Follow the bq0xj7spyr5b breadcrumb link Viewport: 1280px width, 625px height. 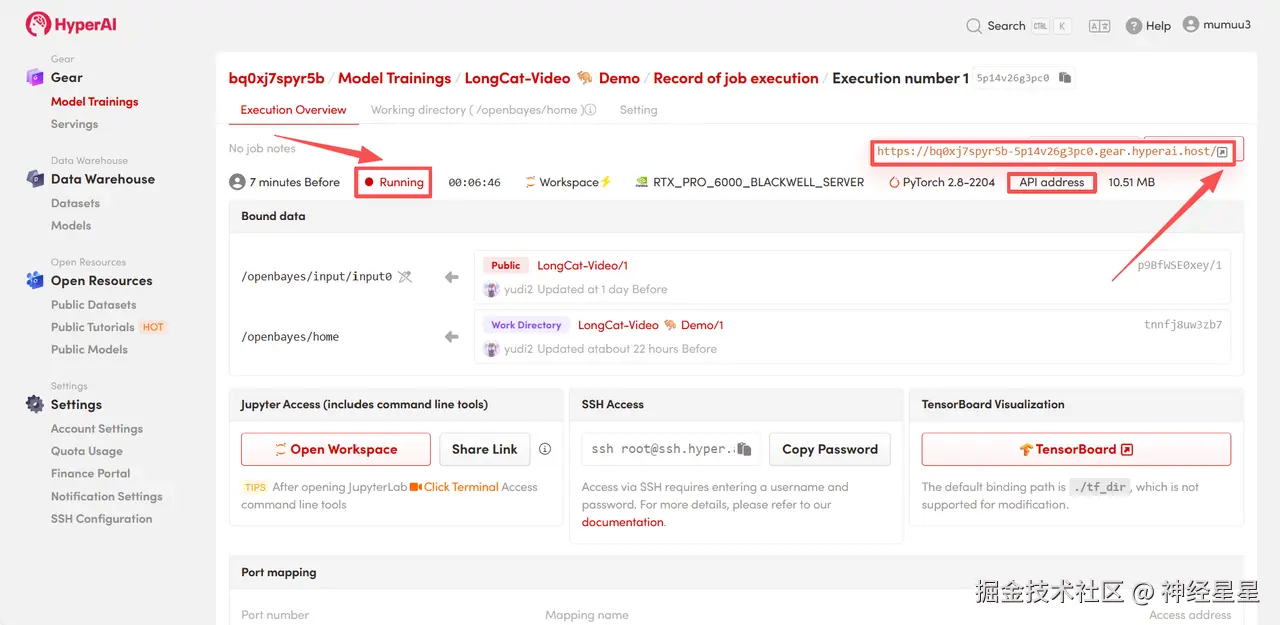click(277, 78)
